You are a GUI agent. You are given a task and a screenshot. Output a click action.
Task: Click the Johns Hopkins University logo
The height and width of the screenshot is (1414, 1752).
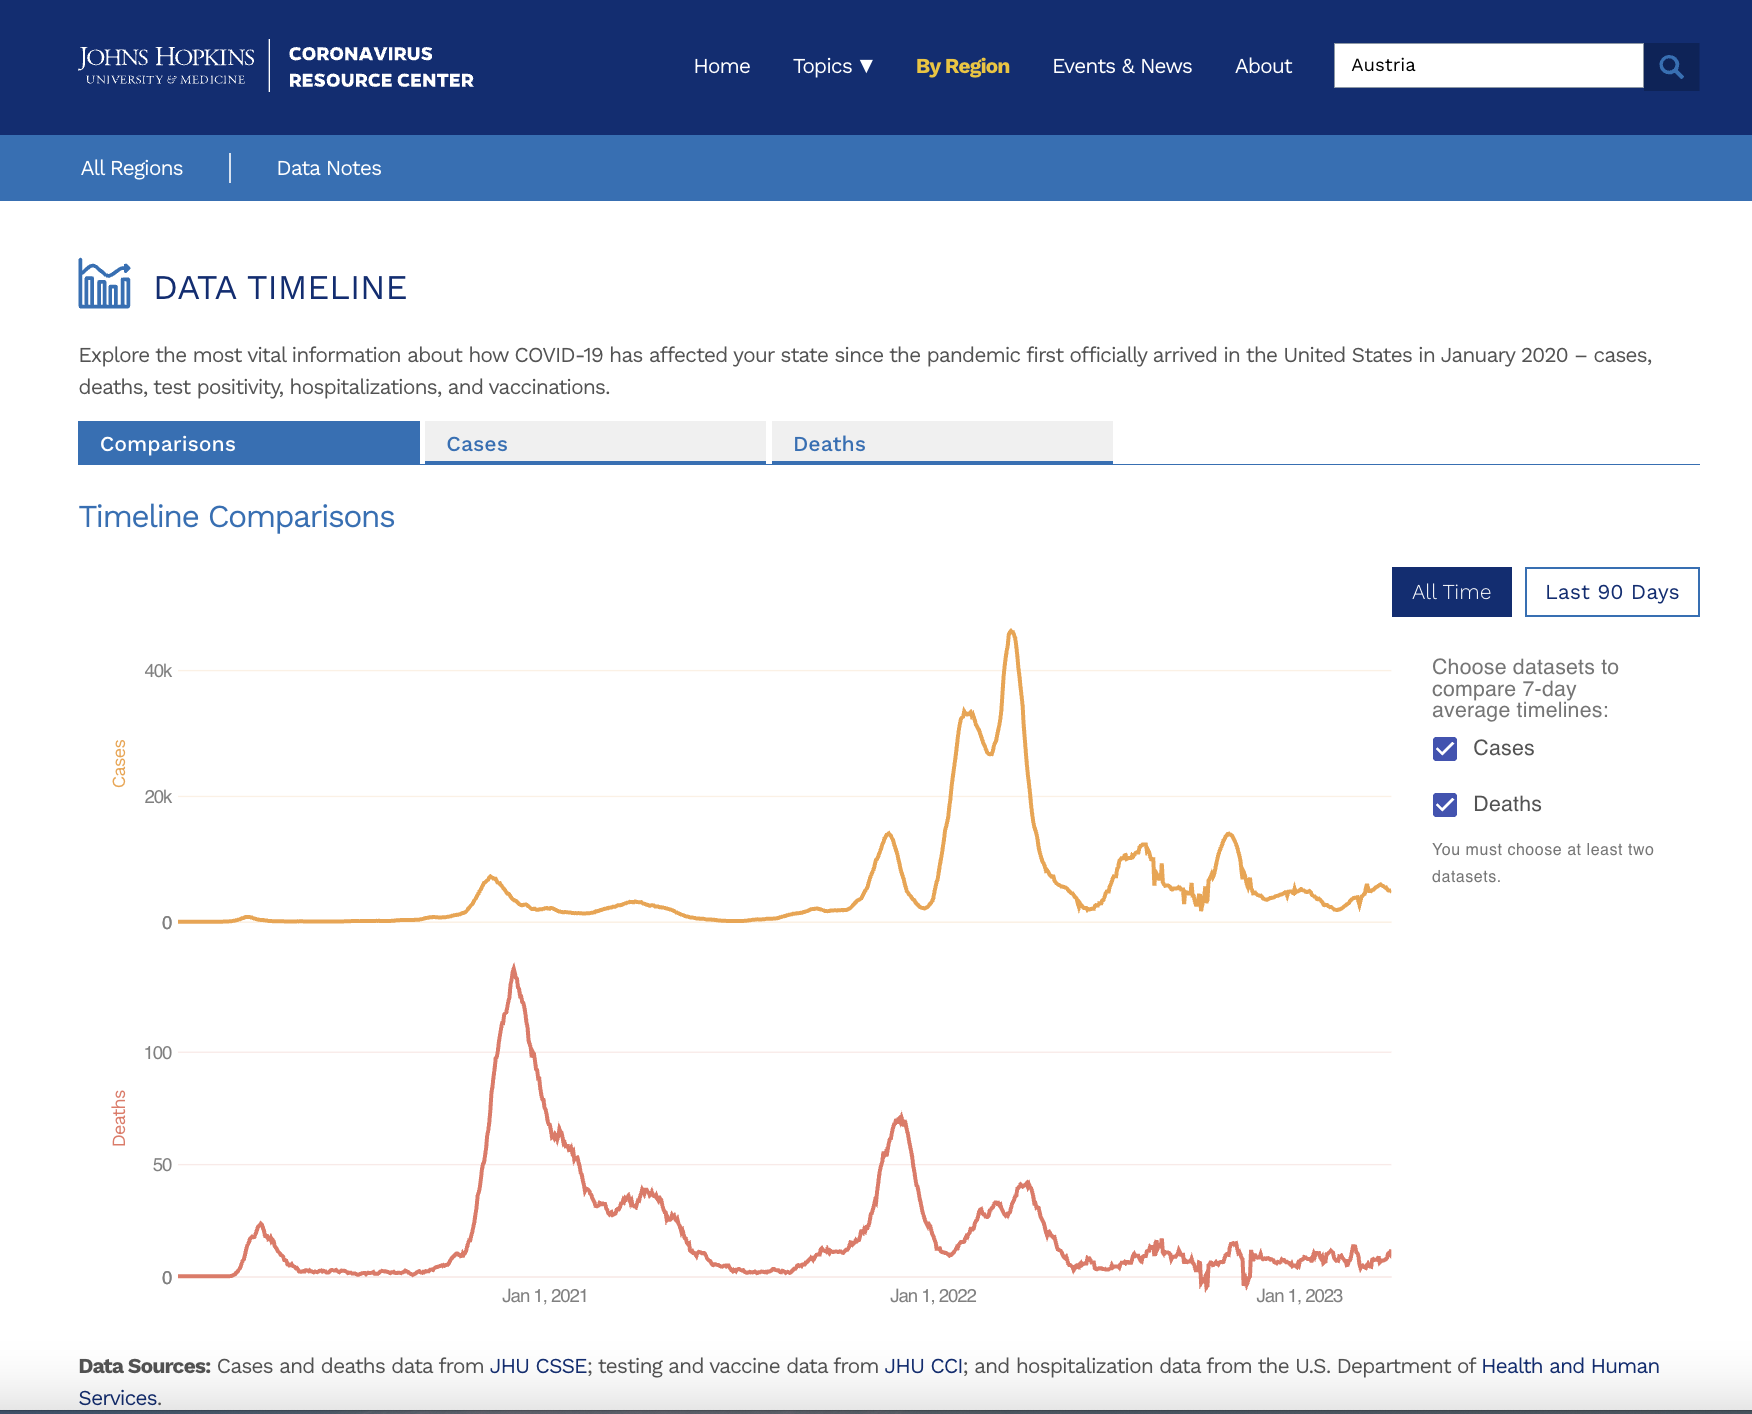(166, 66)
